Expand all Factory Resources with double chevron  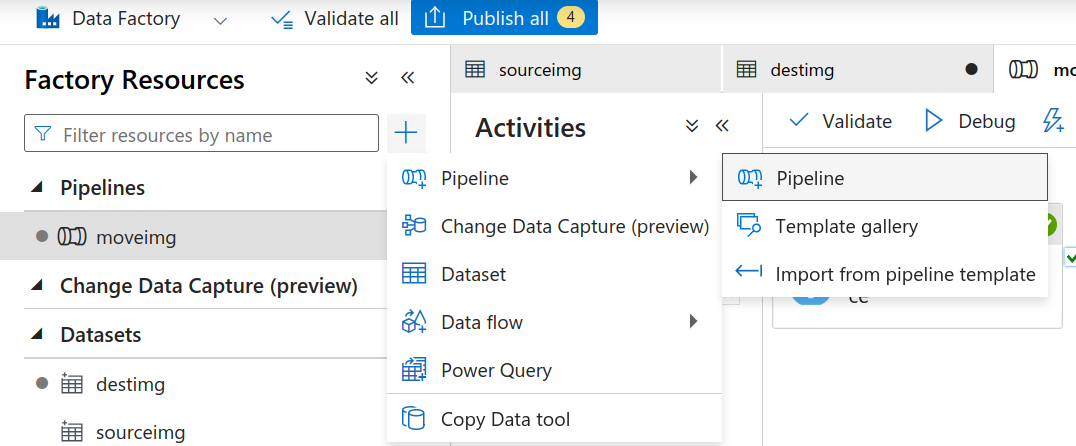[371, 78]
